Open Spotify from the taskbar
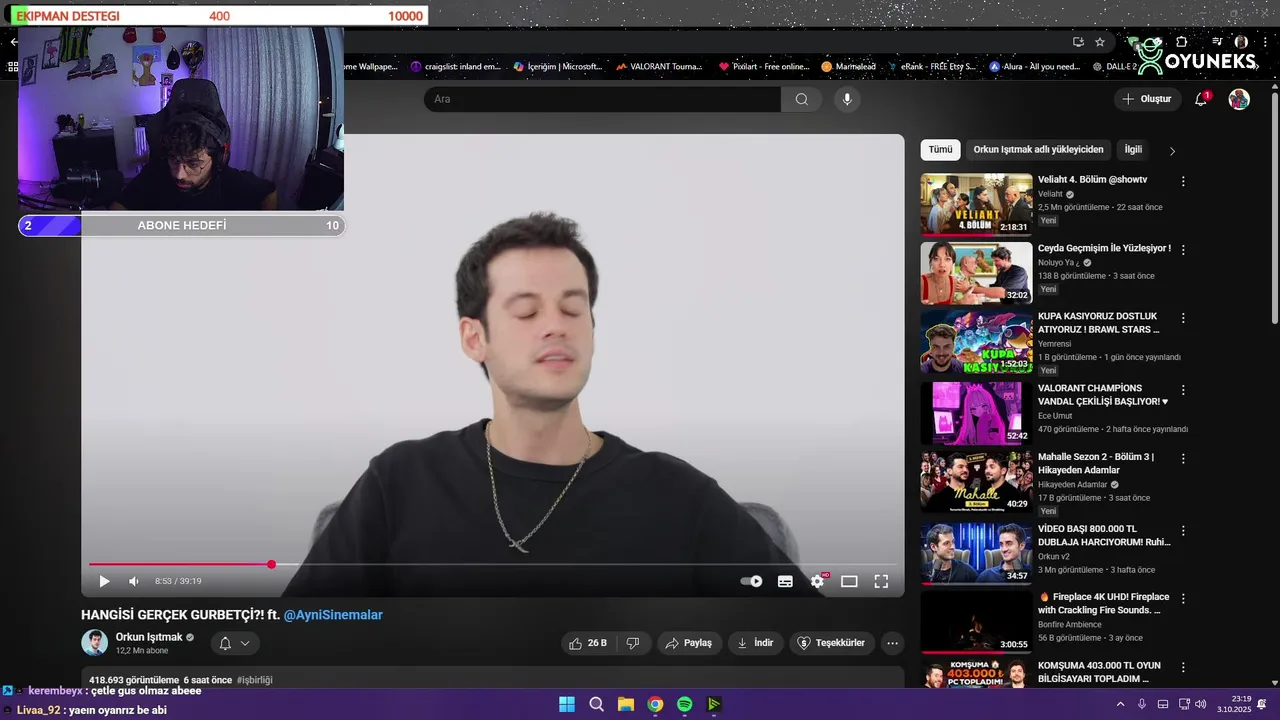Screen dimensions: 1280x720 point(684,704)
